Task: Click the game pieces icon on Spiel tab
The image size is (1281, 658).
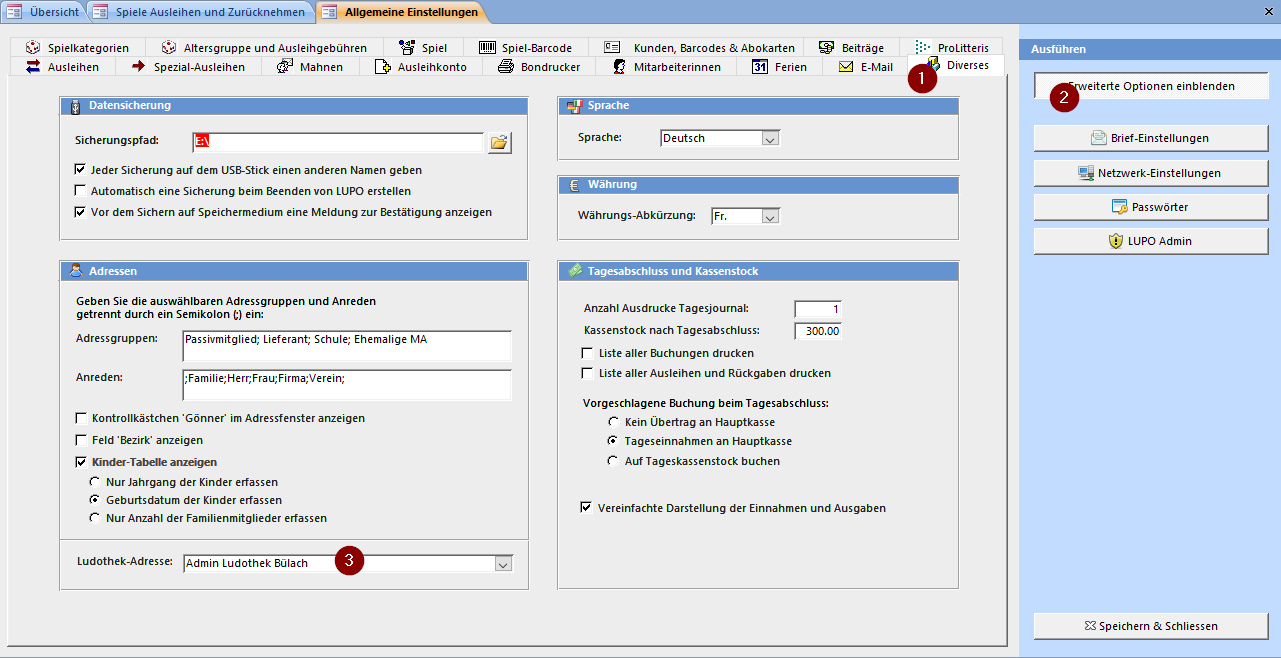Action: 406,47
